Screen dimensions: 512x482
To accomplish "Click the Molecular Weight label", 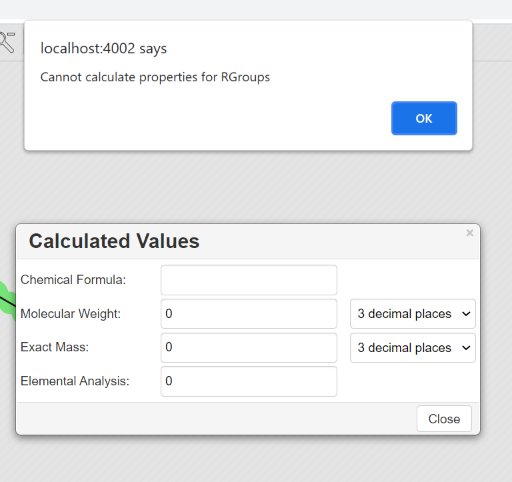I will click(x=70, y=314).
